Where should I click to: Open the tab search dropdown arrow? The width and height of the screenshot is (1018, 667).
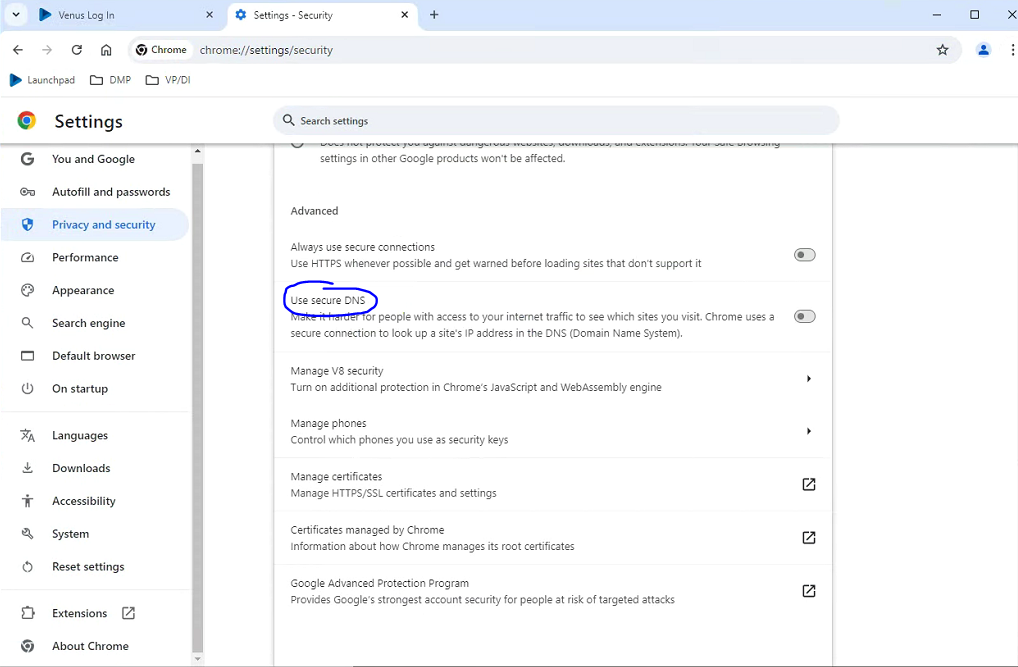tap(16, 15)
